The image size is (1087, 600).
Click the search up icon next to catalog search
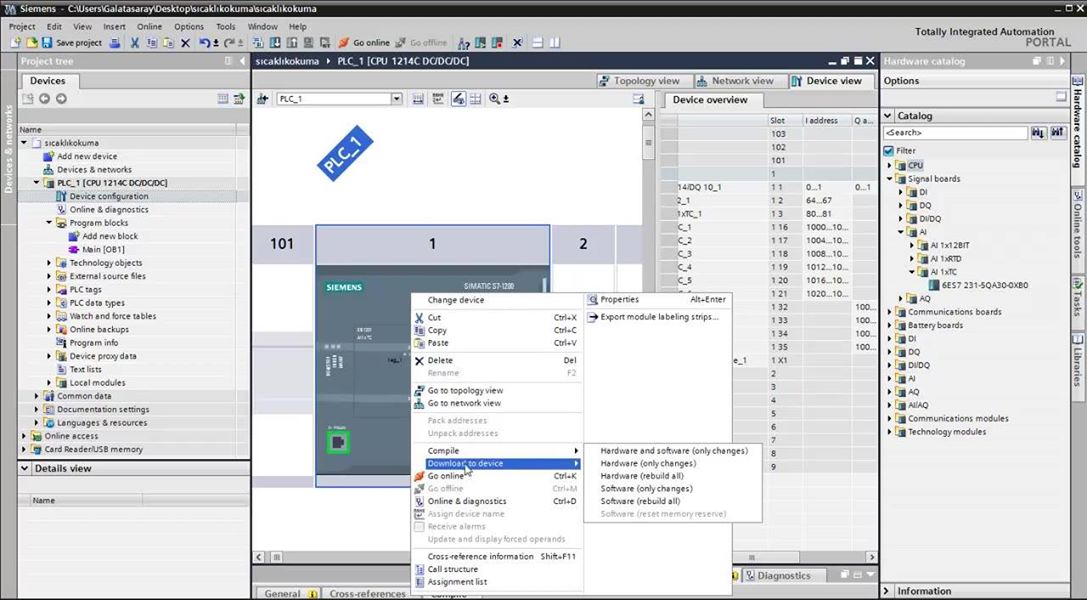click(1057, 132)
